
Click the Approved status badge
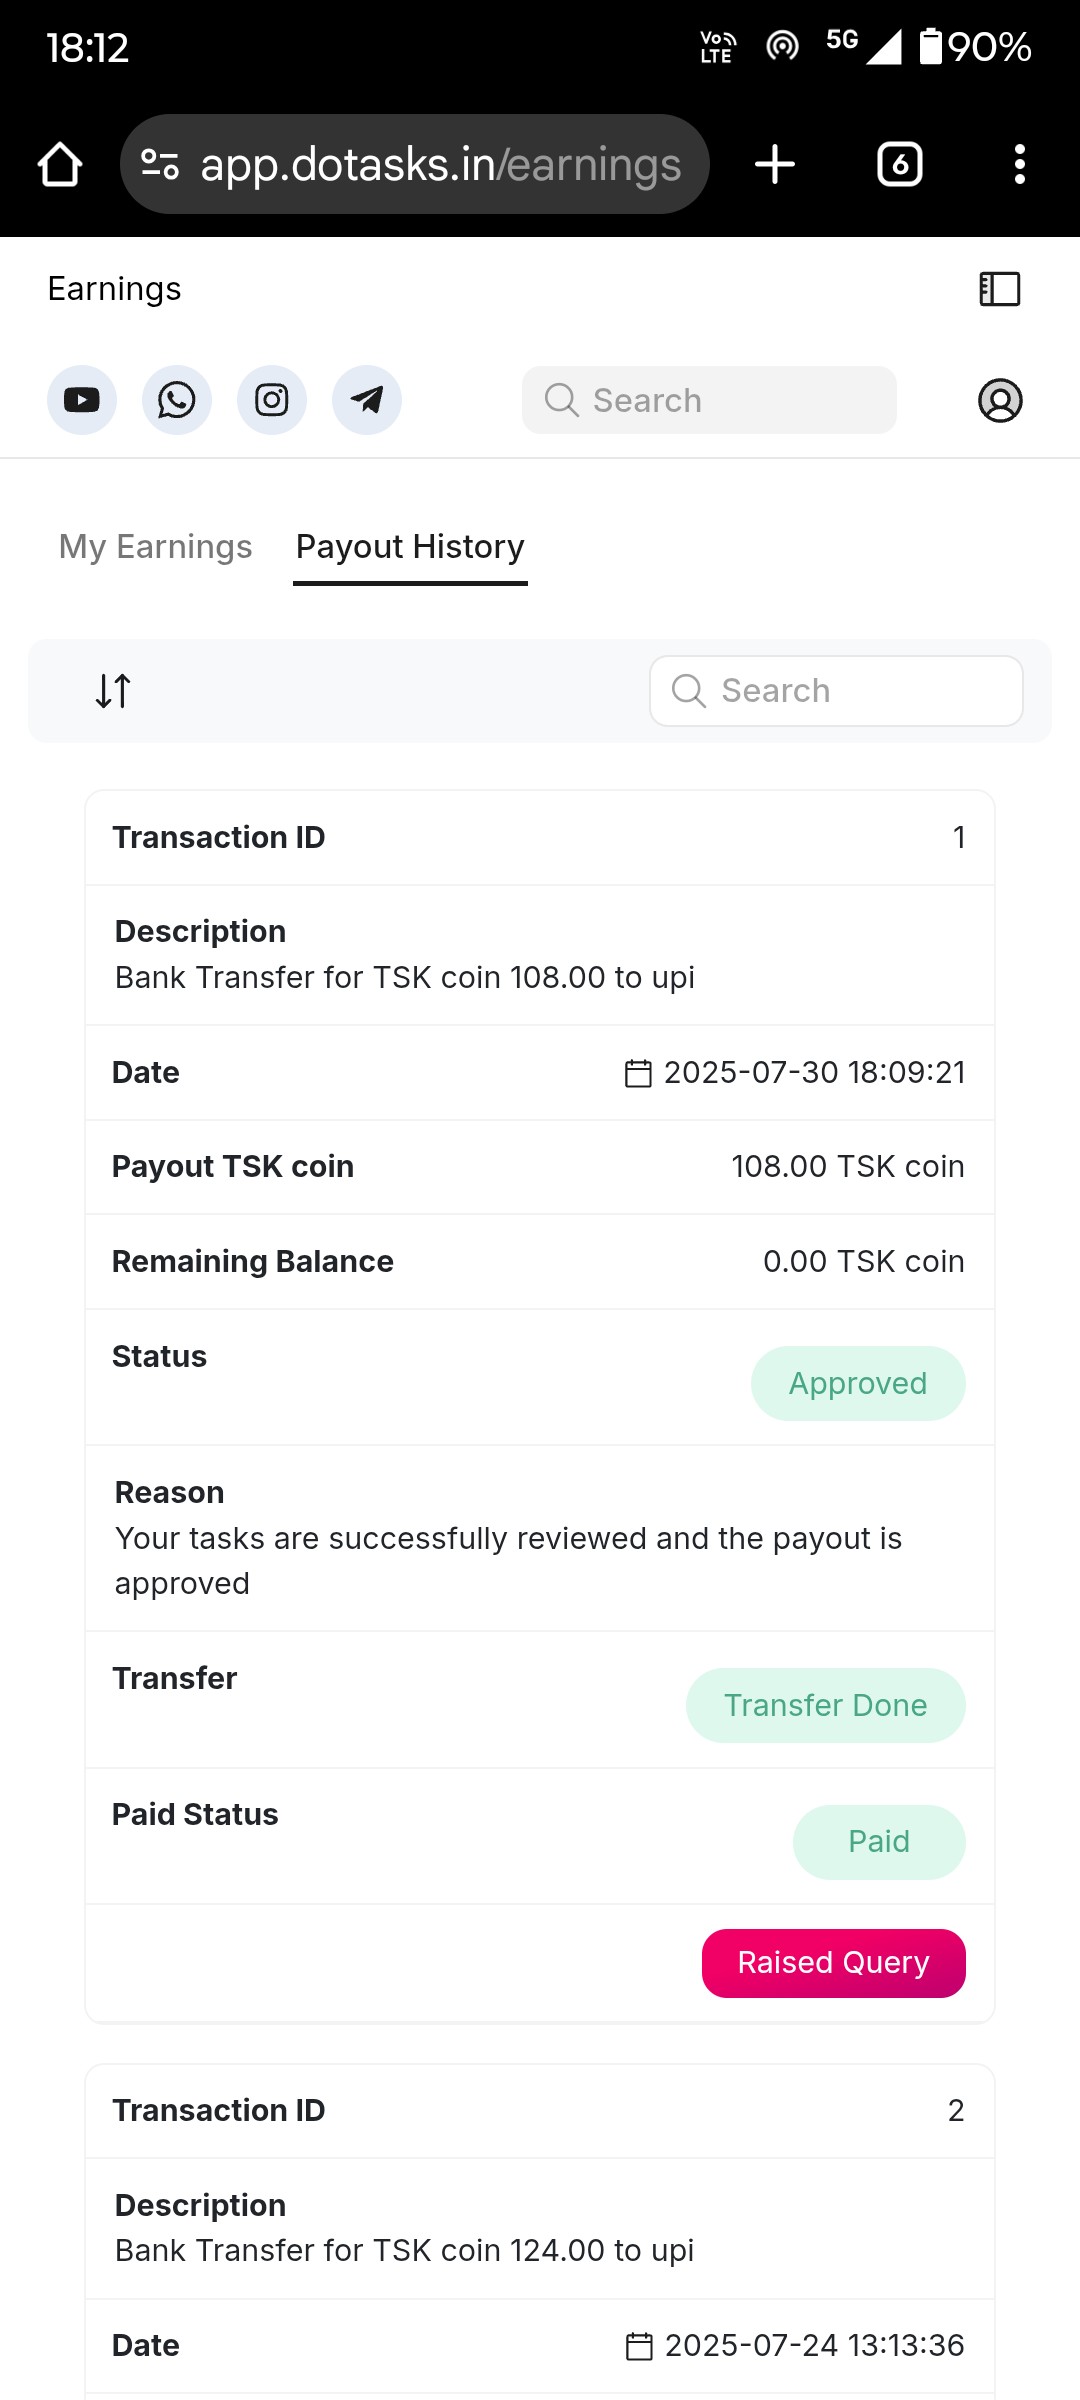pyautogui.click(x=858, y=1383)
